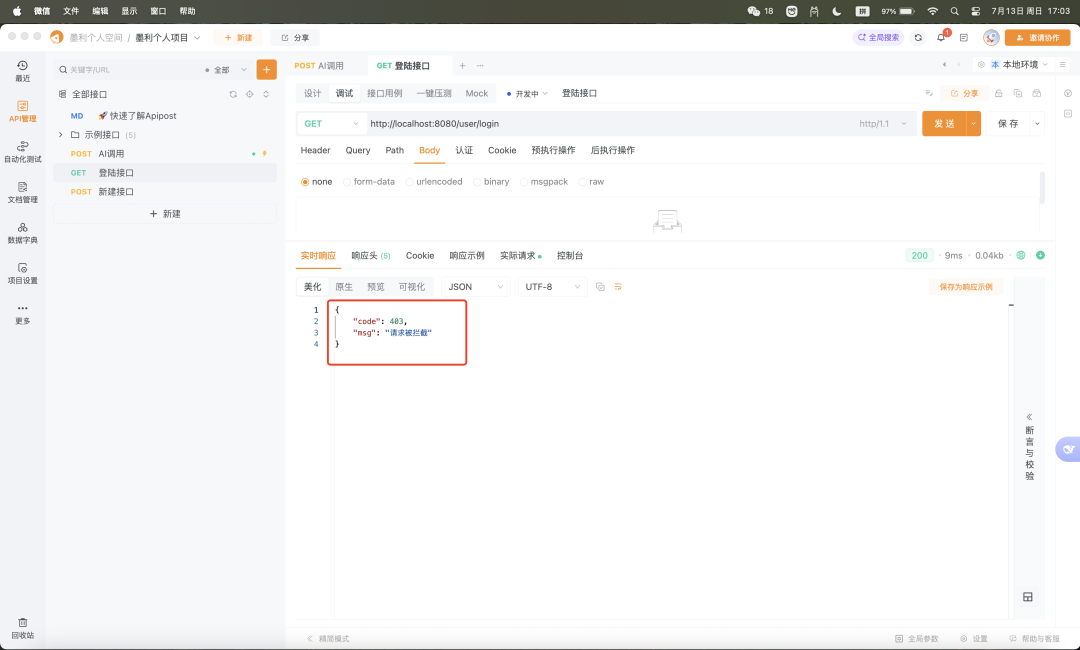Add a new tab with plus icon
Image resolution: width=1080 pixels, height=650 pixels.
tap(462, 65)
